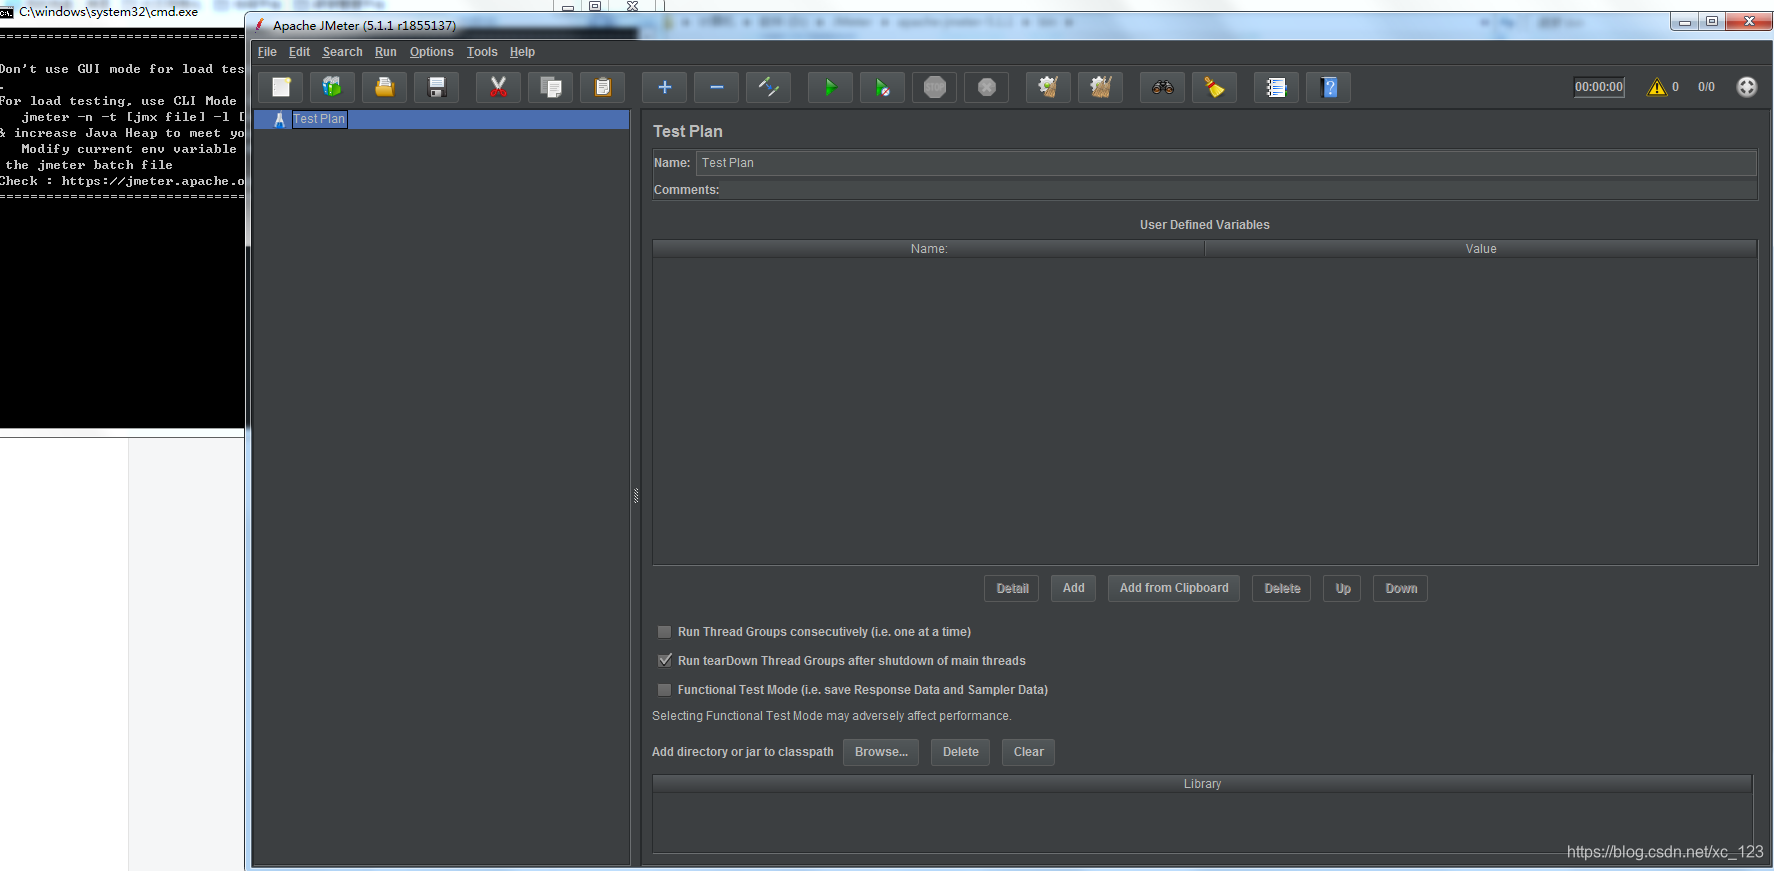Click the Value column header
The width and height of the screenshot is (1774, 871).
pos(1481,249)
